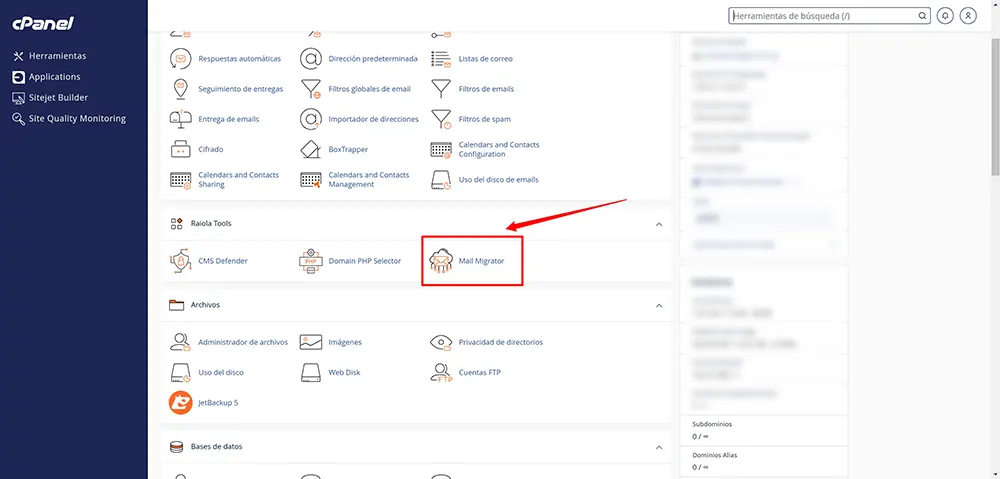This screenshot has width=1000, height=479.
Task: Open the Cifrado encryption icon
Action: (181, 149)
